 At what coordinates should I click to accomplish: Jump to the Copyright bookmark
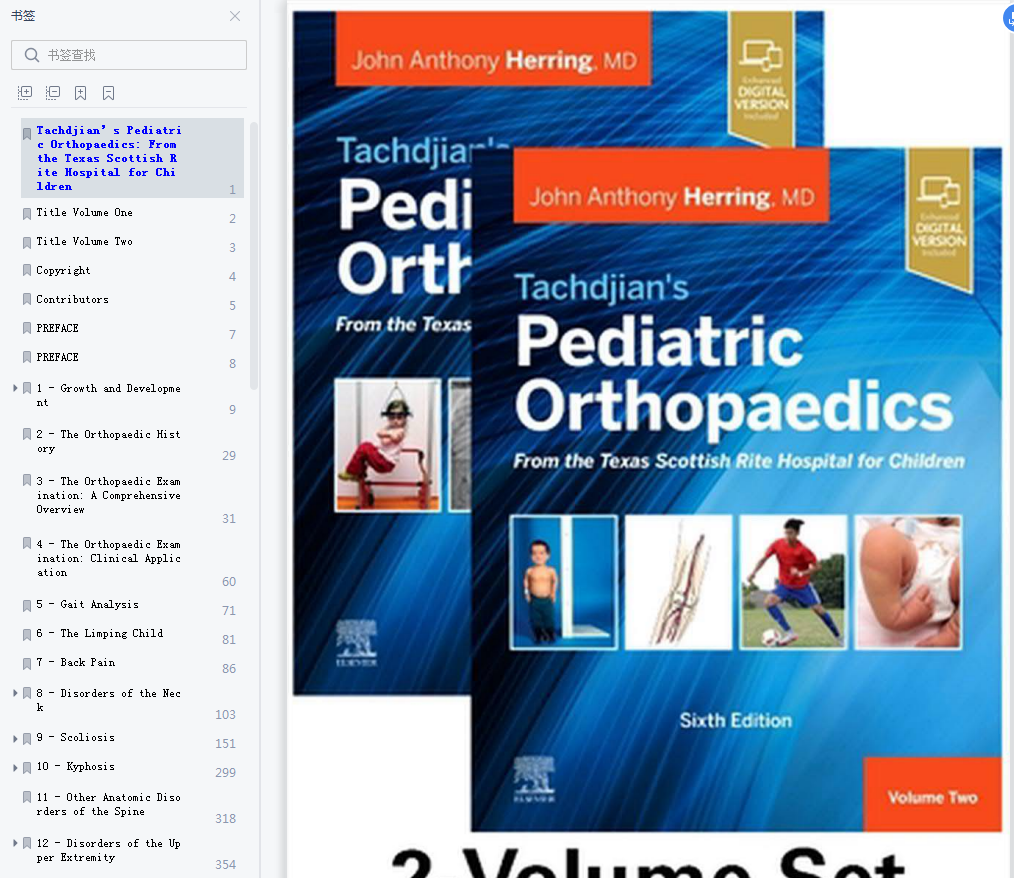pos(63,271)
